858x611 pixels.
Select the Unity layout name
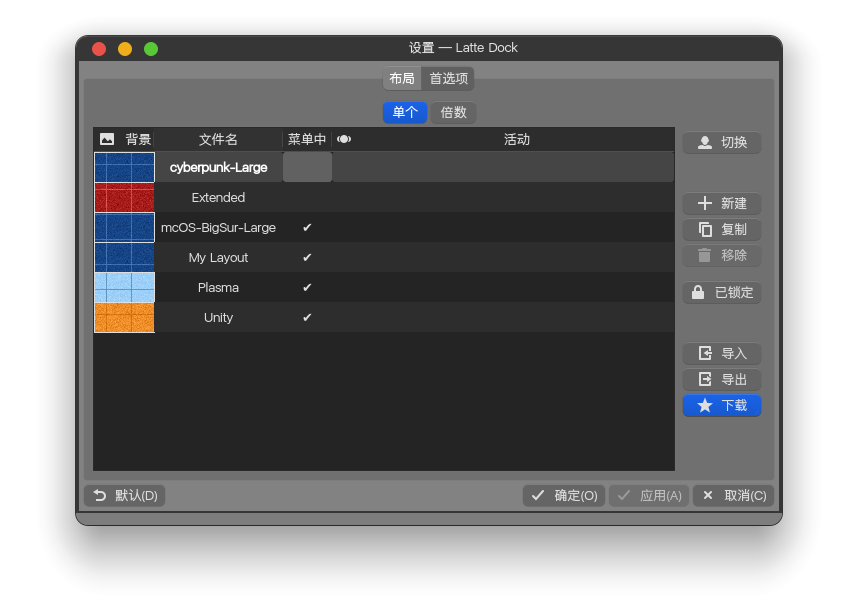click(x=218, y=318)
